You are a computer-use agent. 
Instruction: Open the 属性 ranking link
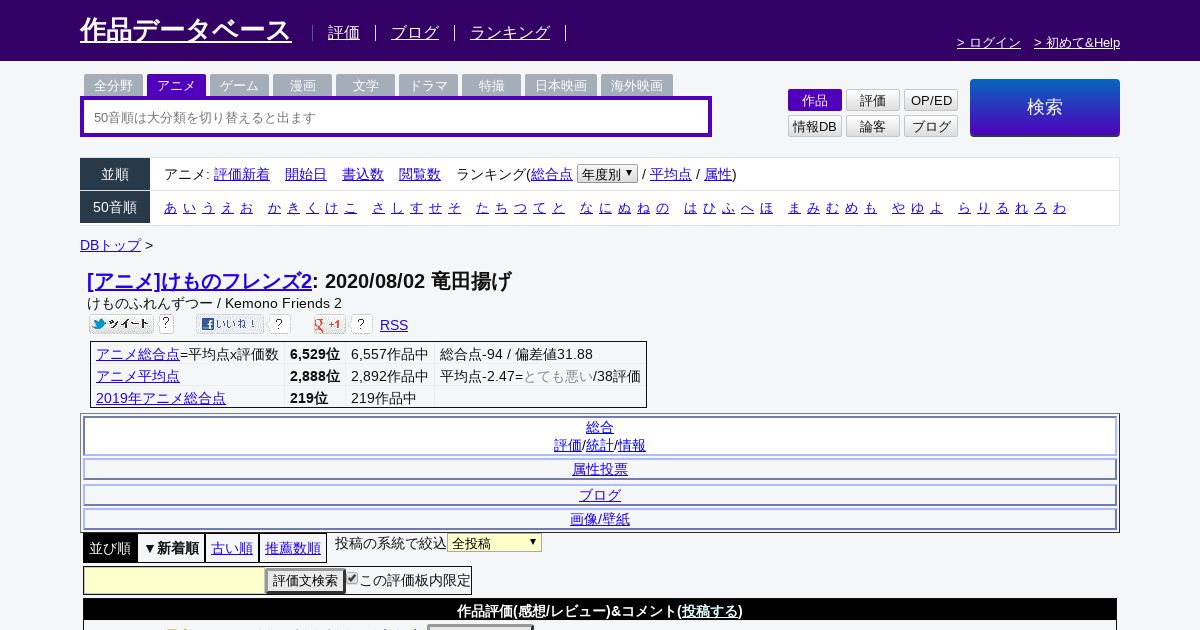tap(718, 174)
